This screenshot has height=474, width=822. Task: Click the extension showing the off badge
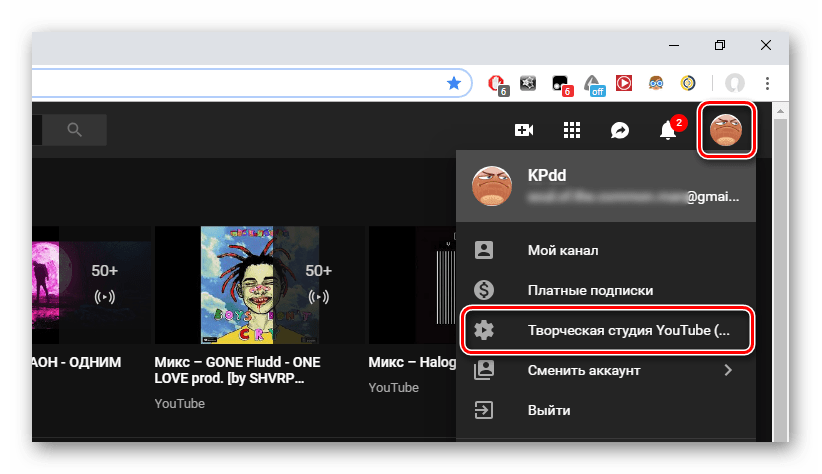[x=594, y=84]
